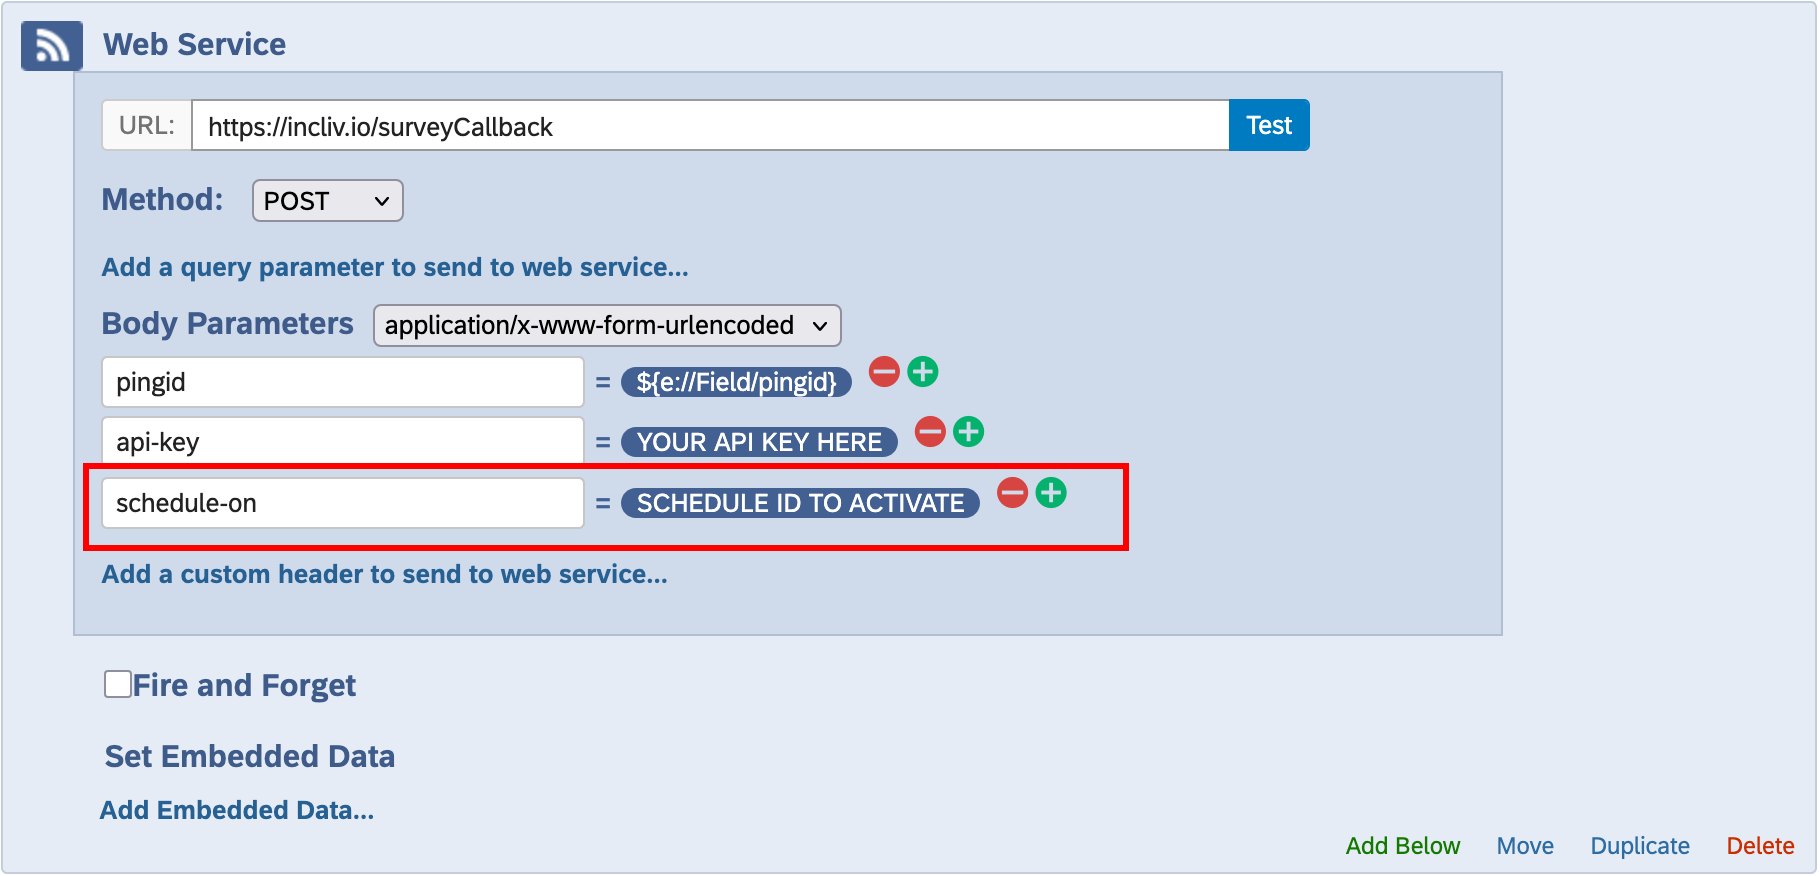Click Add Below at the bottom
The image size is (1820, 876).
1402,846
